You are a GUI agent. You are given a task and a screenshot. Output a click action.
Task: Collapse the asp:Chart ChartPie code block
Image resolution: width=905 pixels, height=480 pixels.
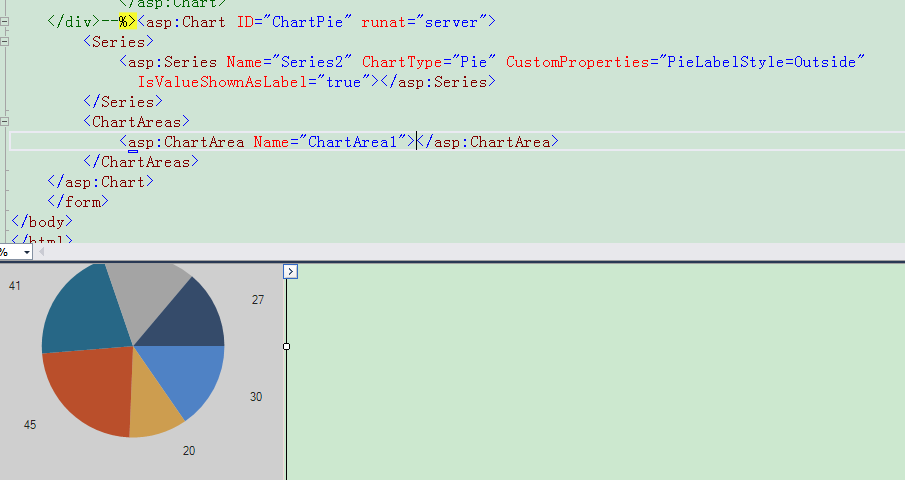point(5,22)
